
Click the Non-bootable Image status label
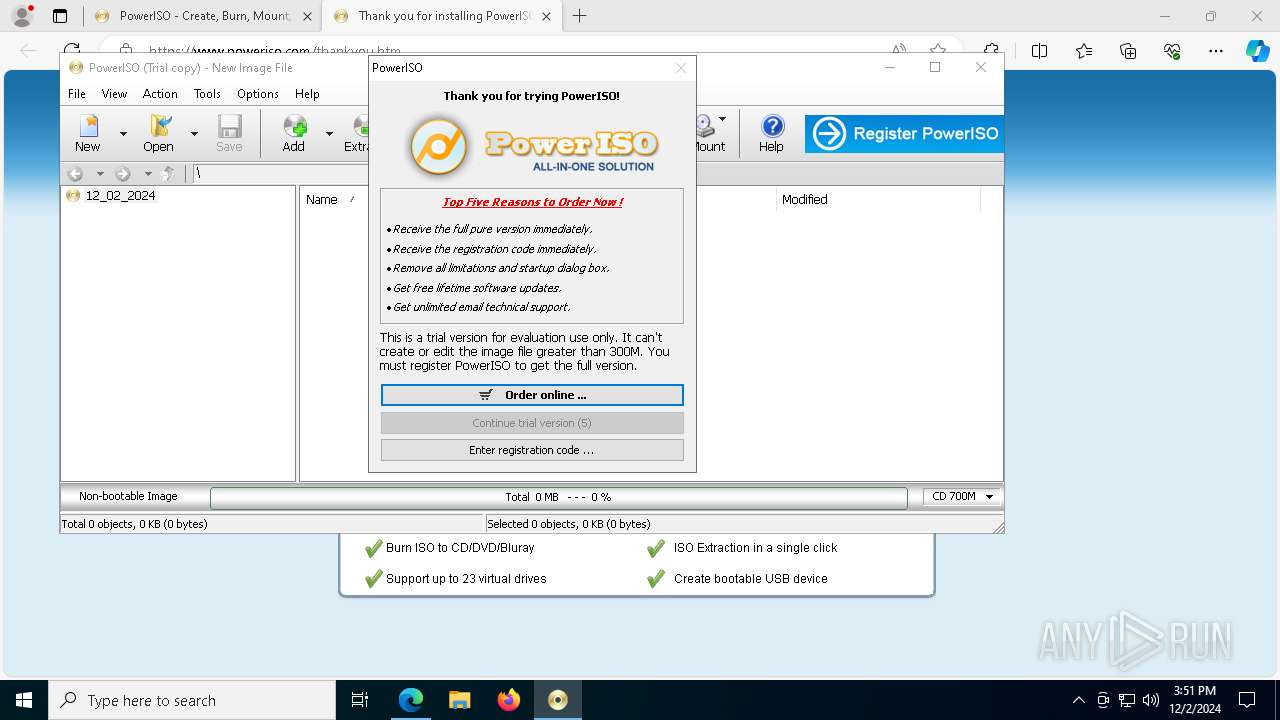coord(129,496)
